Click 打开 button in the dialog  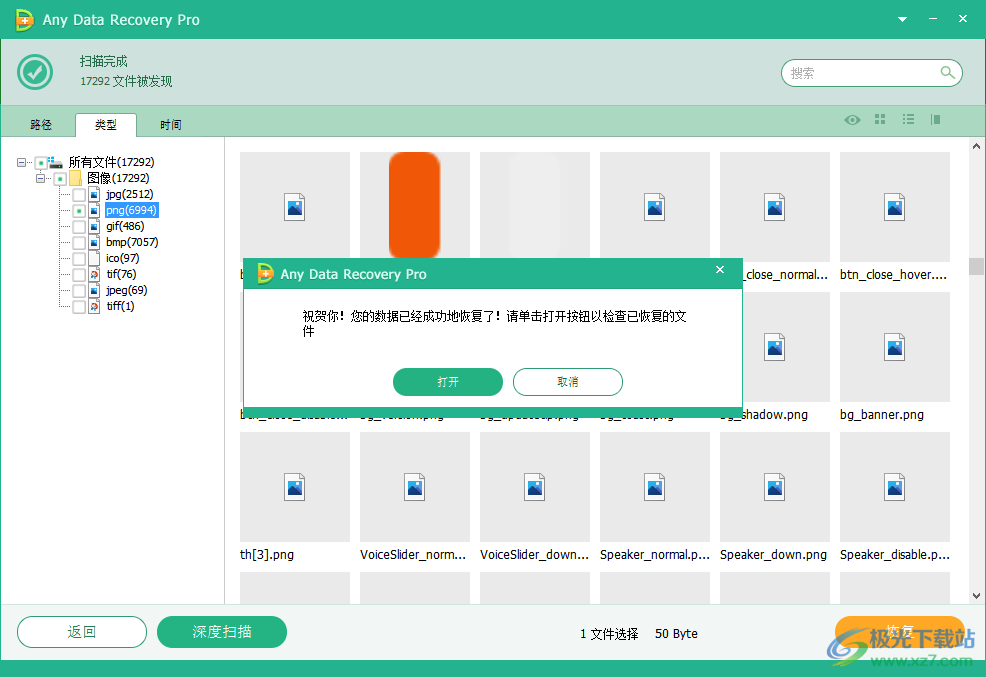tap(448, 382)
